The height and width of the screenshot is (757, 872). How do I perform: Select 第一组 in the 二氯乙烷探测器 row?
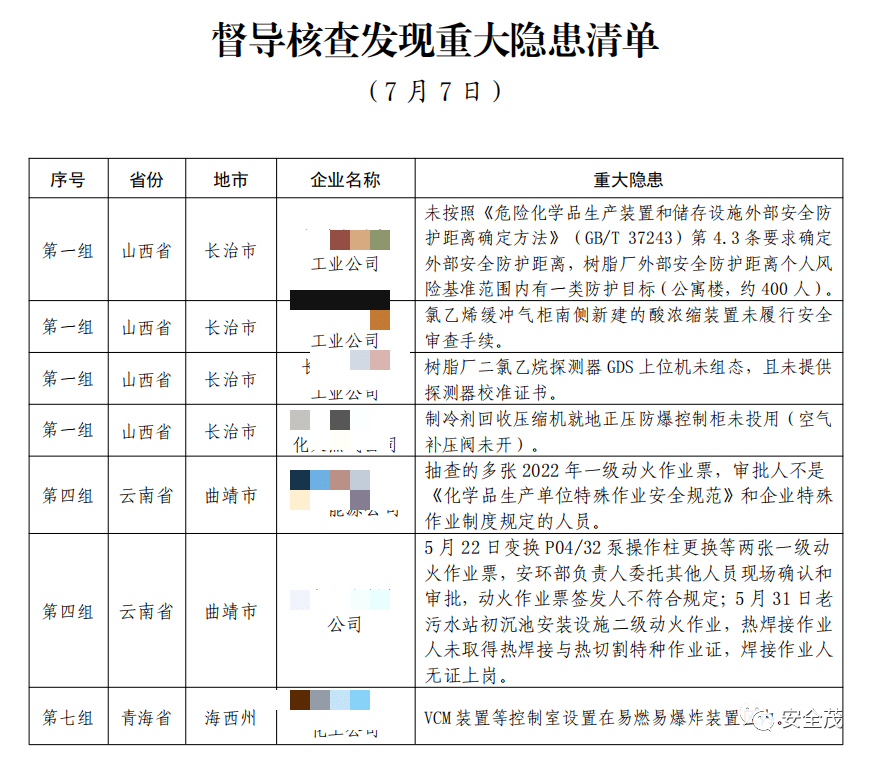pyautogui.click(x=68, y=379)
